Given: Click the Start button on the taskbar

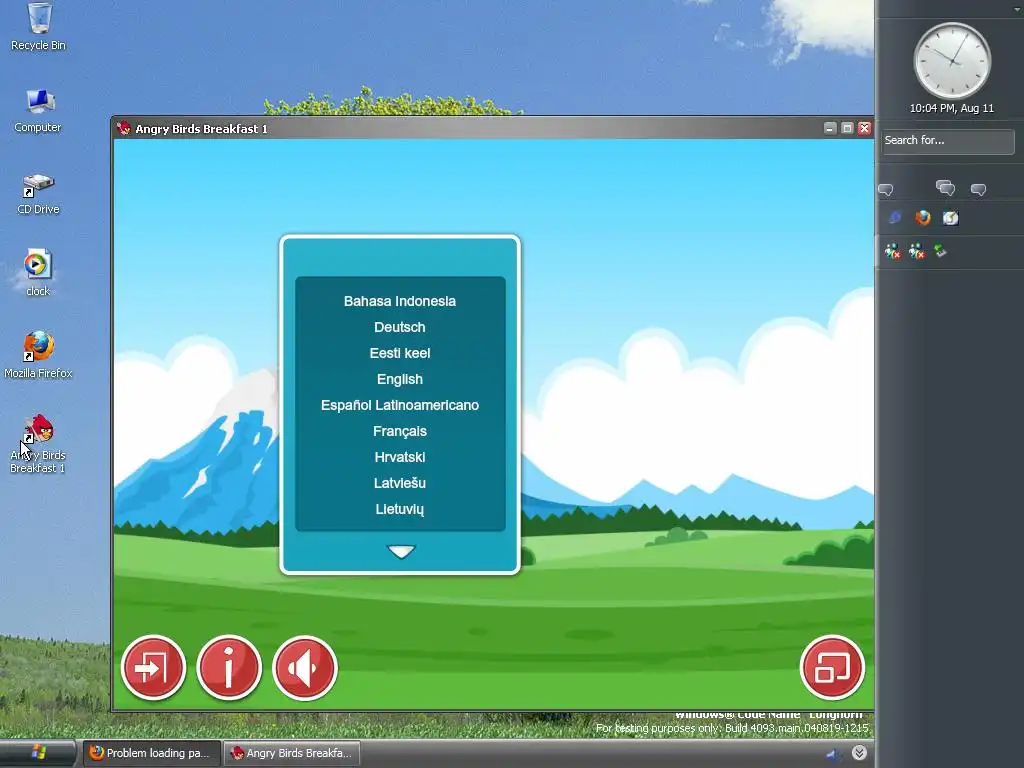Looking at the screenshot, I should tap(38, 753).
